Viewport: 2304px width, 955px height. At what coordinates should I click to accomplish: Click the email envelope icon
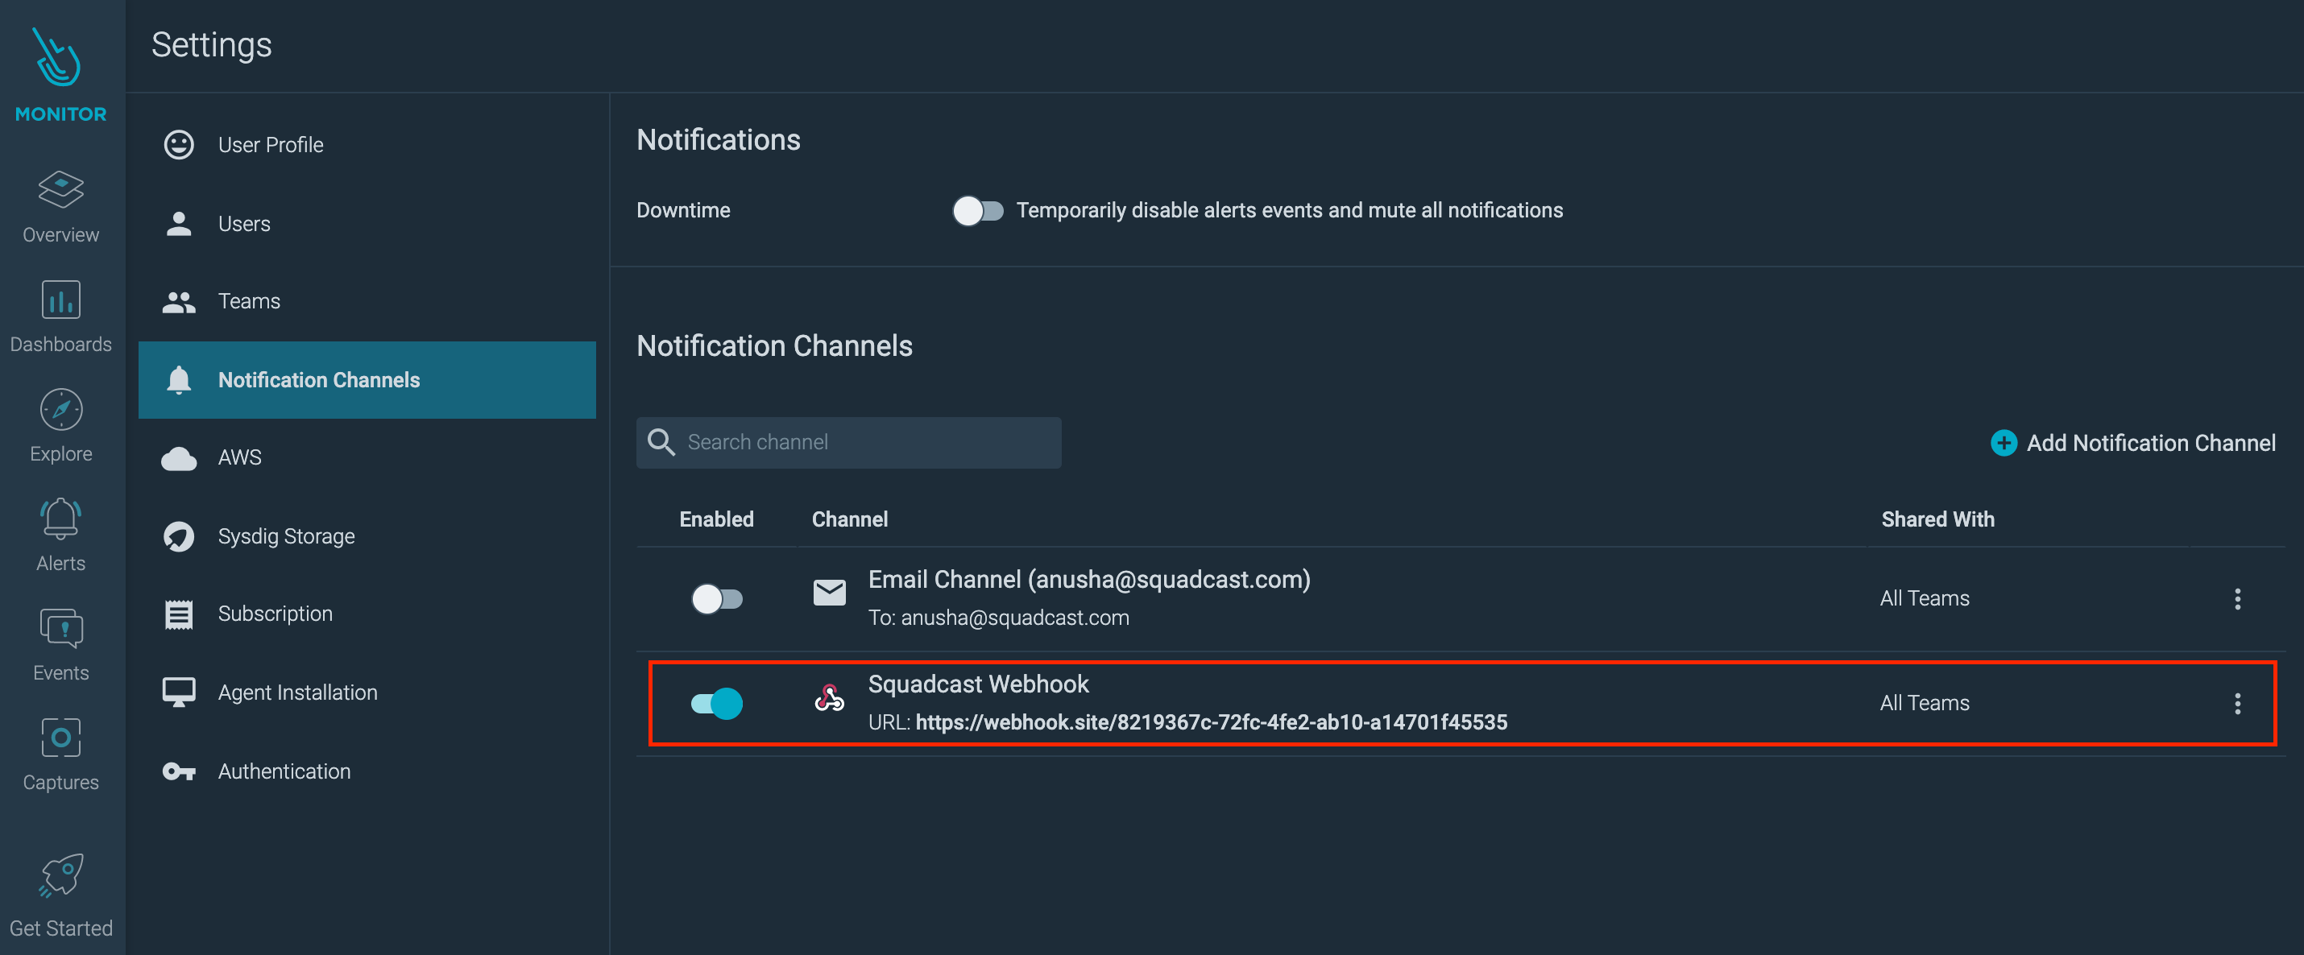[x=829, y=593]
